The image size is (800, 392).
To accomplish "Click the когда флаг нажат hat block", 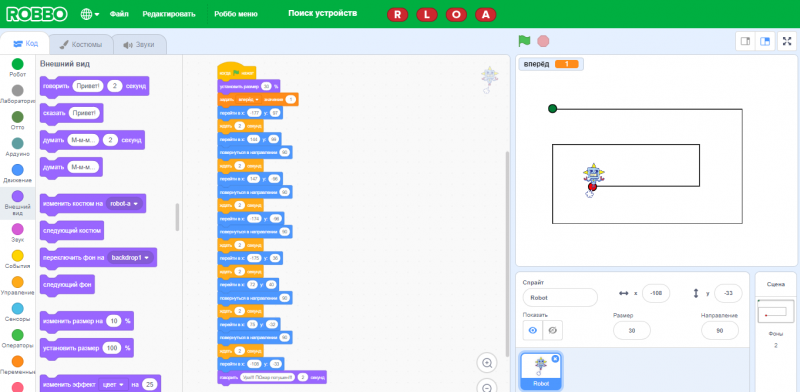I will pos(236,72).
